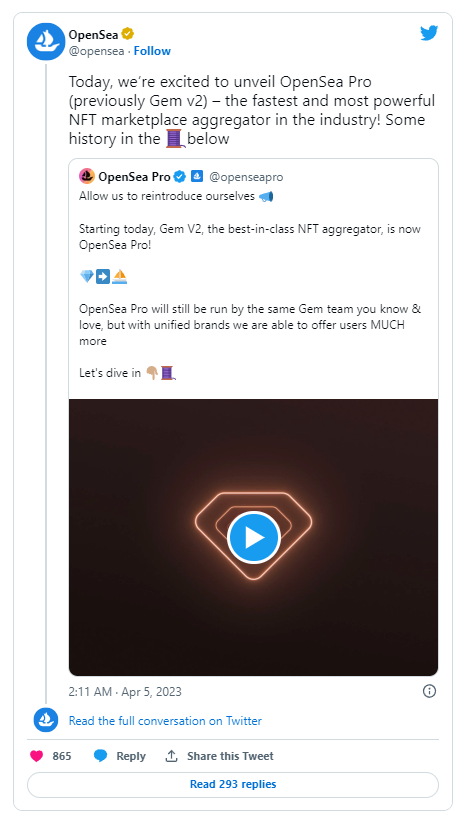Click the OpenSea display name
Image resolution: width=467 pixels, height=826 pixels.
pyautogui.click(x=93, y=35)
